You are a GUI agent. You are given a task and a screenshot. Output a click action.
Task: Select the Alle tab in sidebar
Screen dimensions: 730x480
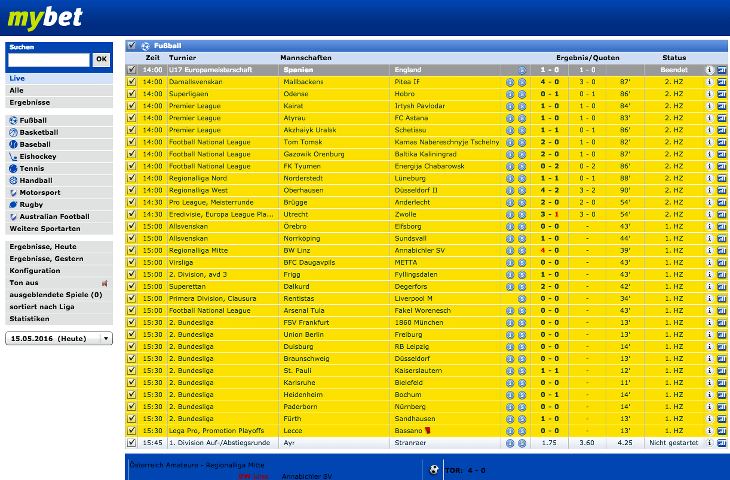point(59,90)
